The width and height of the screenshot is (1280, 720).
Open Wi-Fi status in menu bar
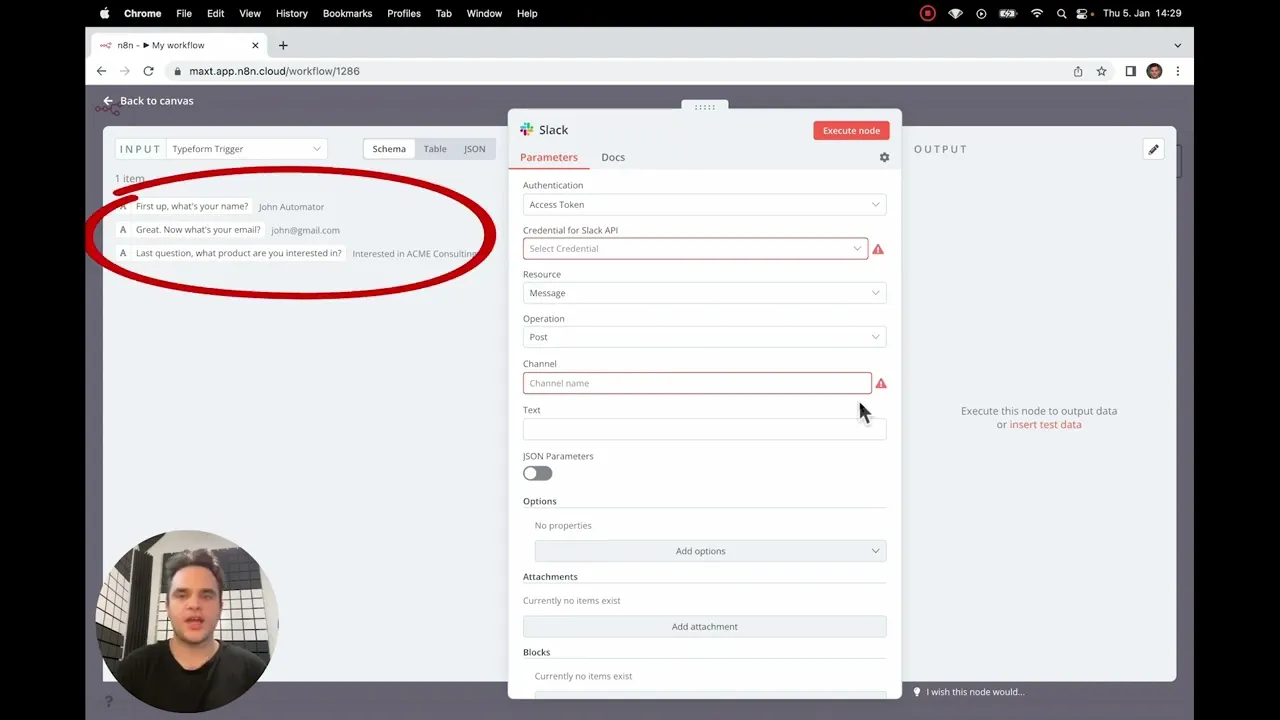[x=1036, y=13]
